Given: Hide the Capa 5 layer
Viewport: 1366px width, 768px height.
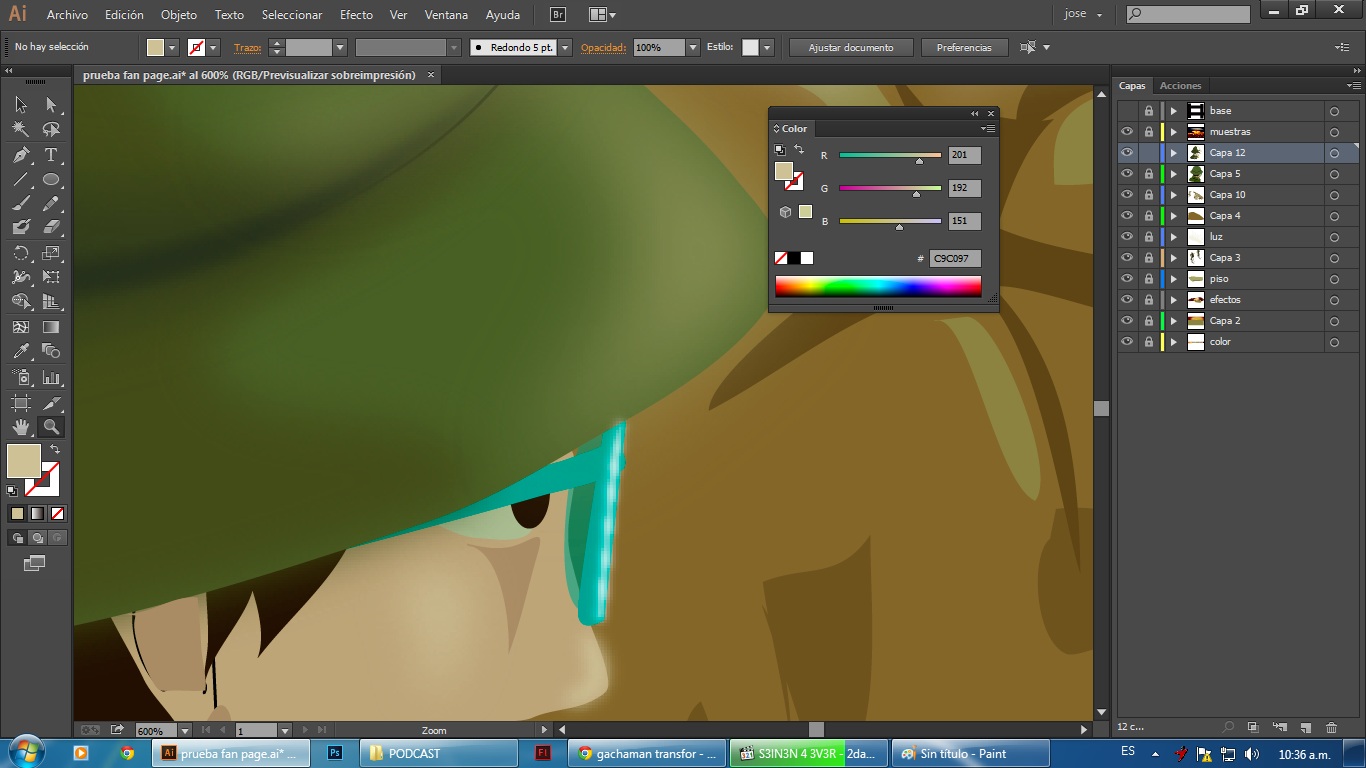Looking at the screenshot, I should pos(1127,174).
